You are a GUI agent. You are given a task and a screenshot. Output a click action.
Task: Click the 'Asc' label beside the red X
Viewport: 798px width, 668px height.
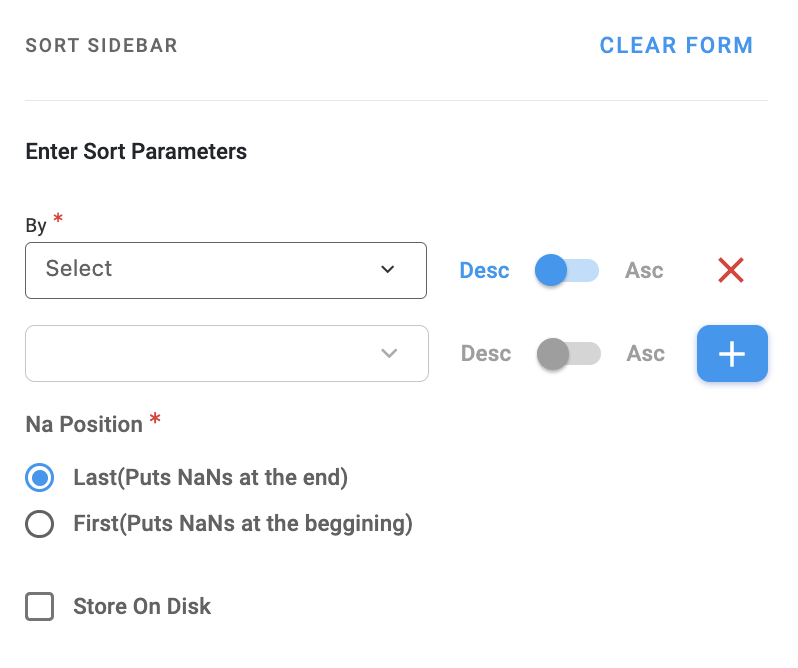(x=644, y=271)
